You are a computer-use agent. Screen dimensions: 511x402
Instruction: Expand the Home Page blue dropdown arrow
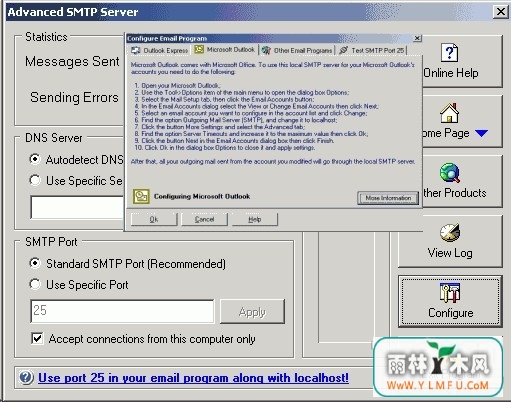pos(481,133)
